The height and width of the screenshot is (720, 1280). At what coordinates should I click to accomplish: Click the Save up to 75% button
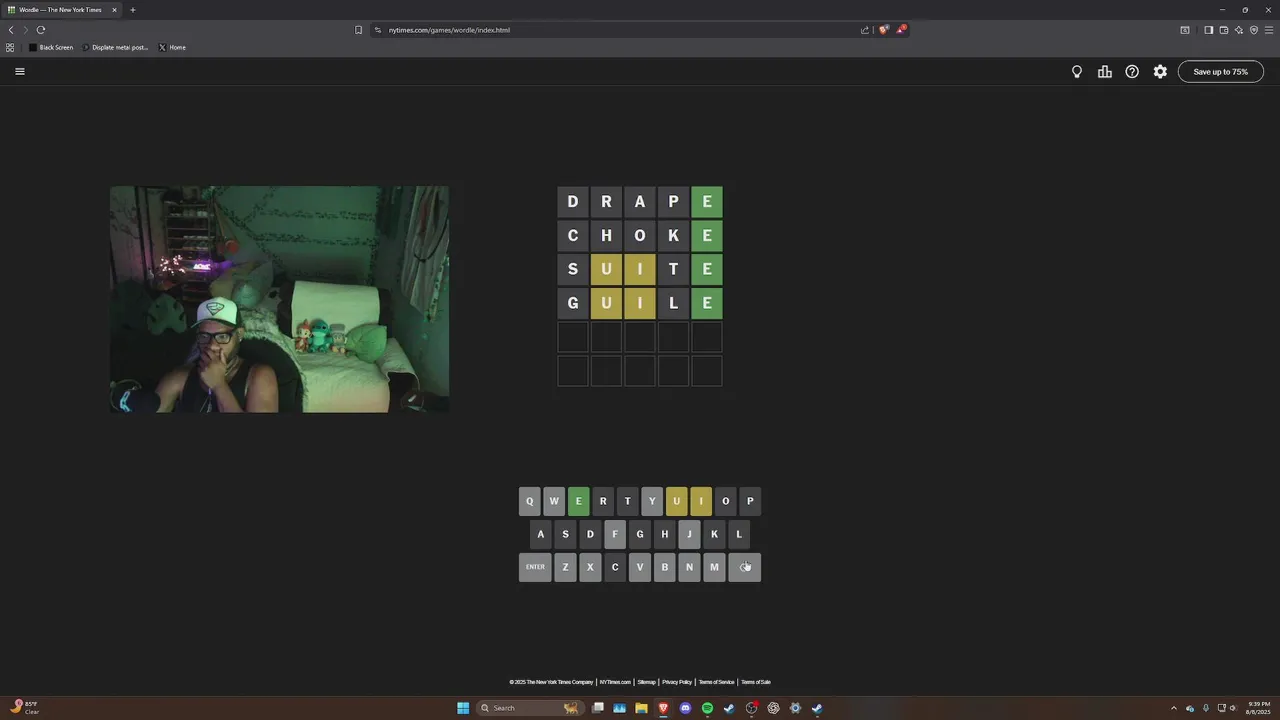coord(1220,72)
